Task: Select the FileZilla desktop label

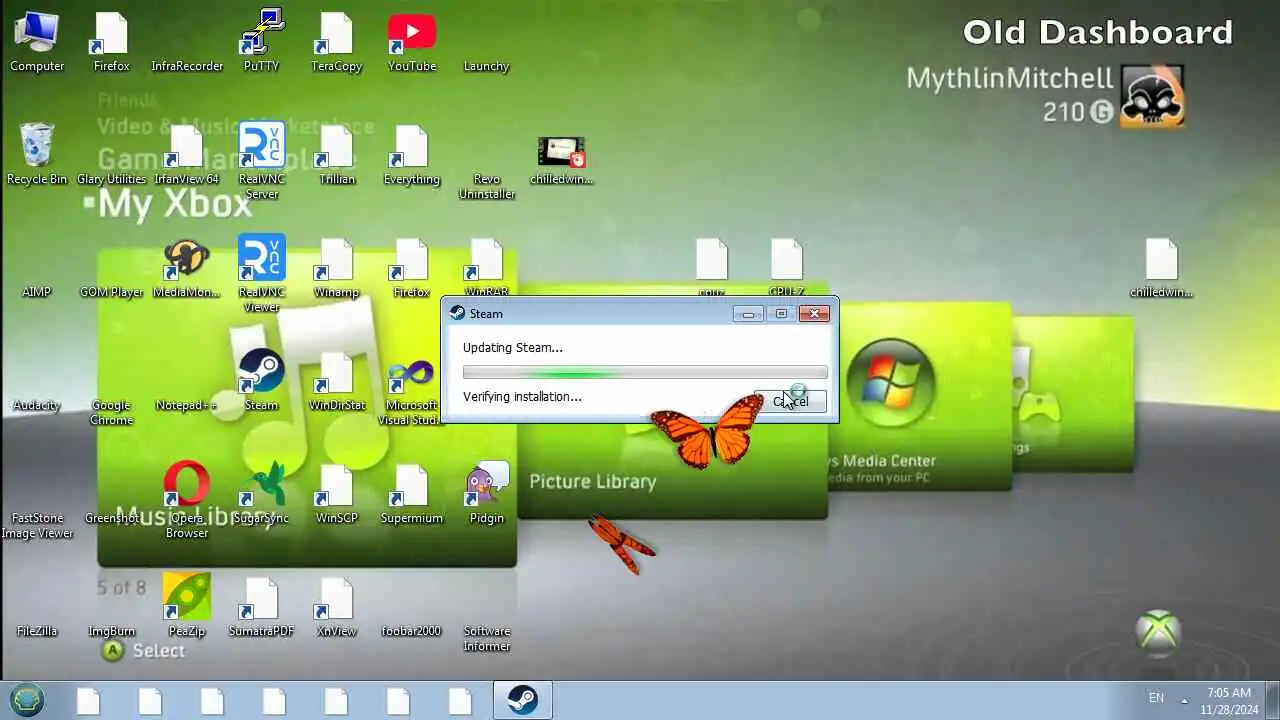Action: 37,631
